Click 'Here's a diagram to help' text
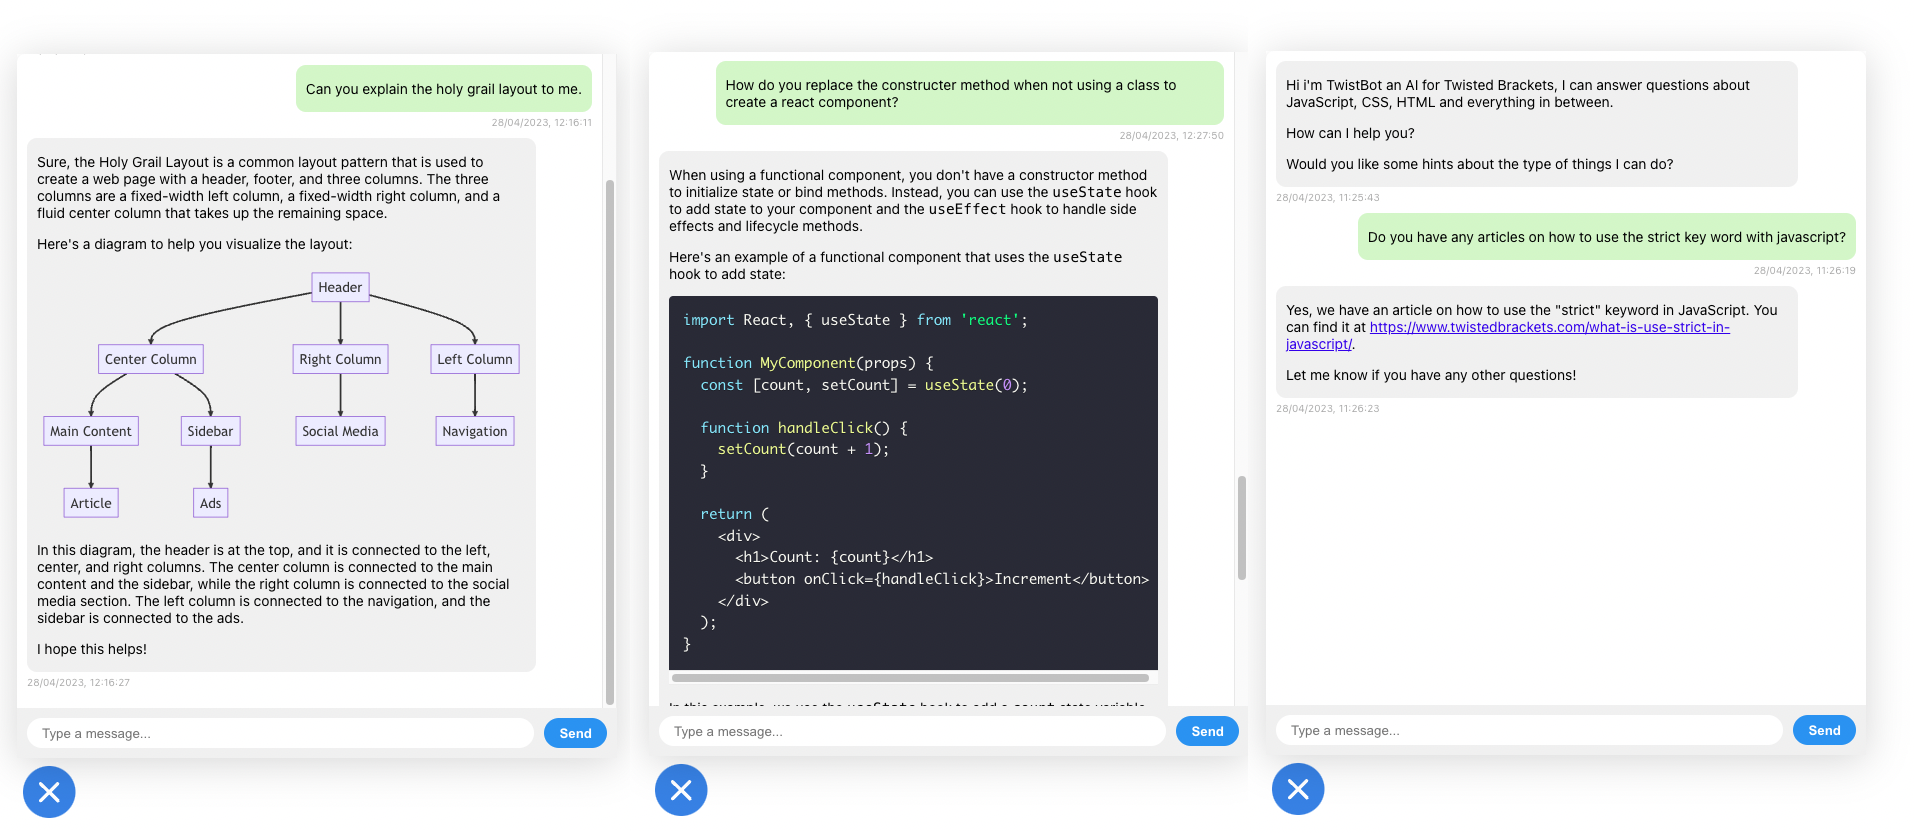1914x833 pixels. (x=195, y=244)
